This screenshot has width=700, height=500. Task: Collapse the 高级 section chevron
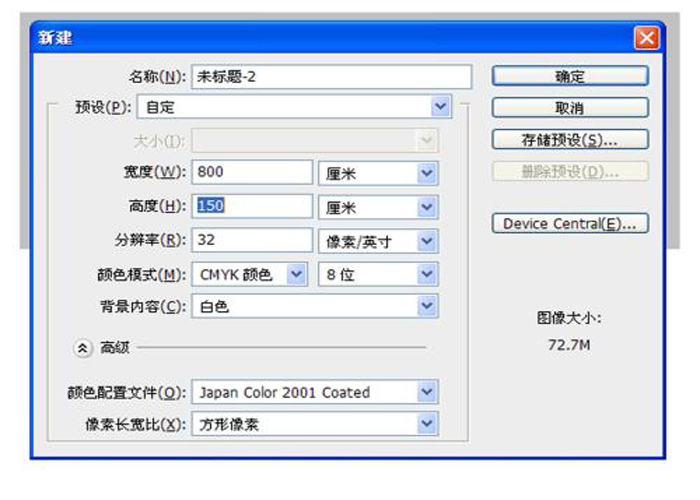[83, 348]
